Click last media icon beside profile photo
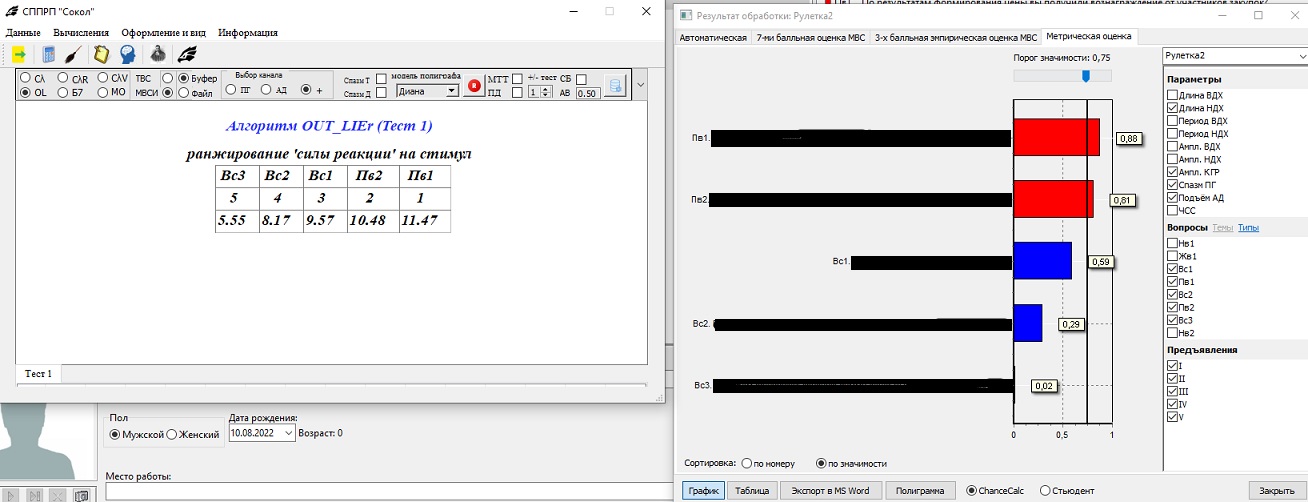1308x502 pixels. pos(81,495)
